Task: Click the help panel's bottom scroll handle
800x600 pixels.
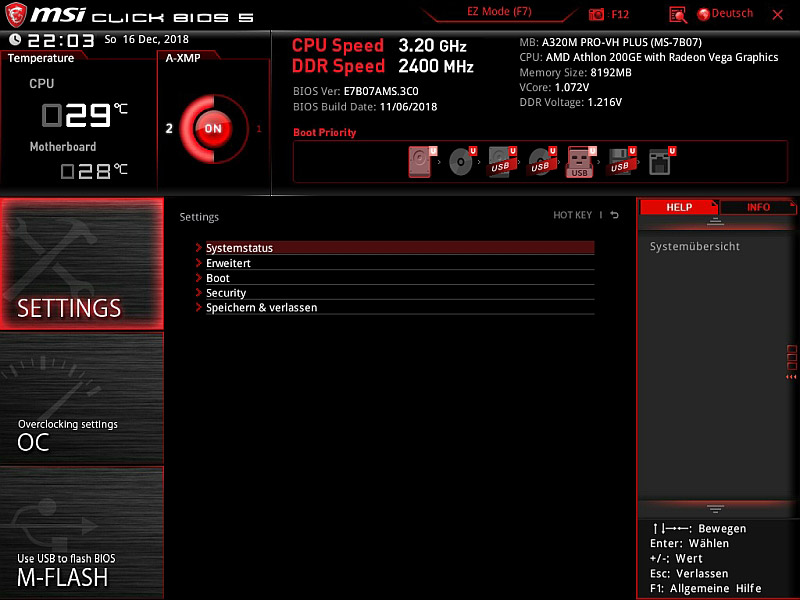Action: (x=715, y=509)
